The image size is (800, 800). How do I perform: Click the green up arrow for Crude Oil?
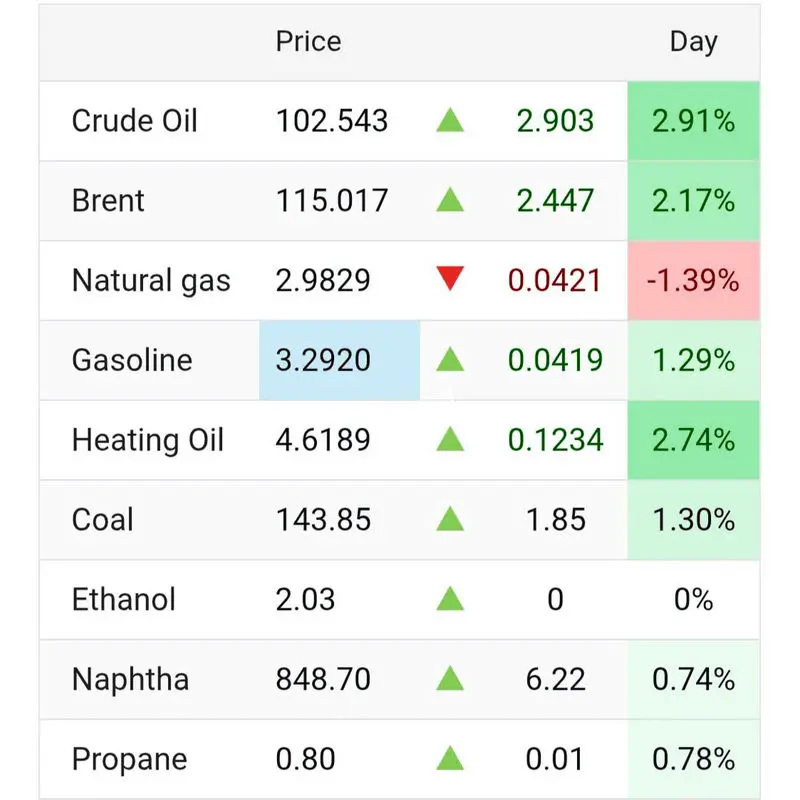[450, 121]
